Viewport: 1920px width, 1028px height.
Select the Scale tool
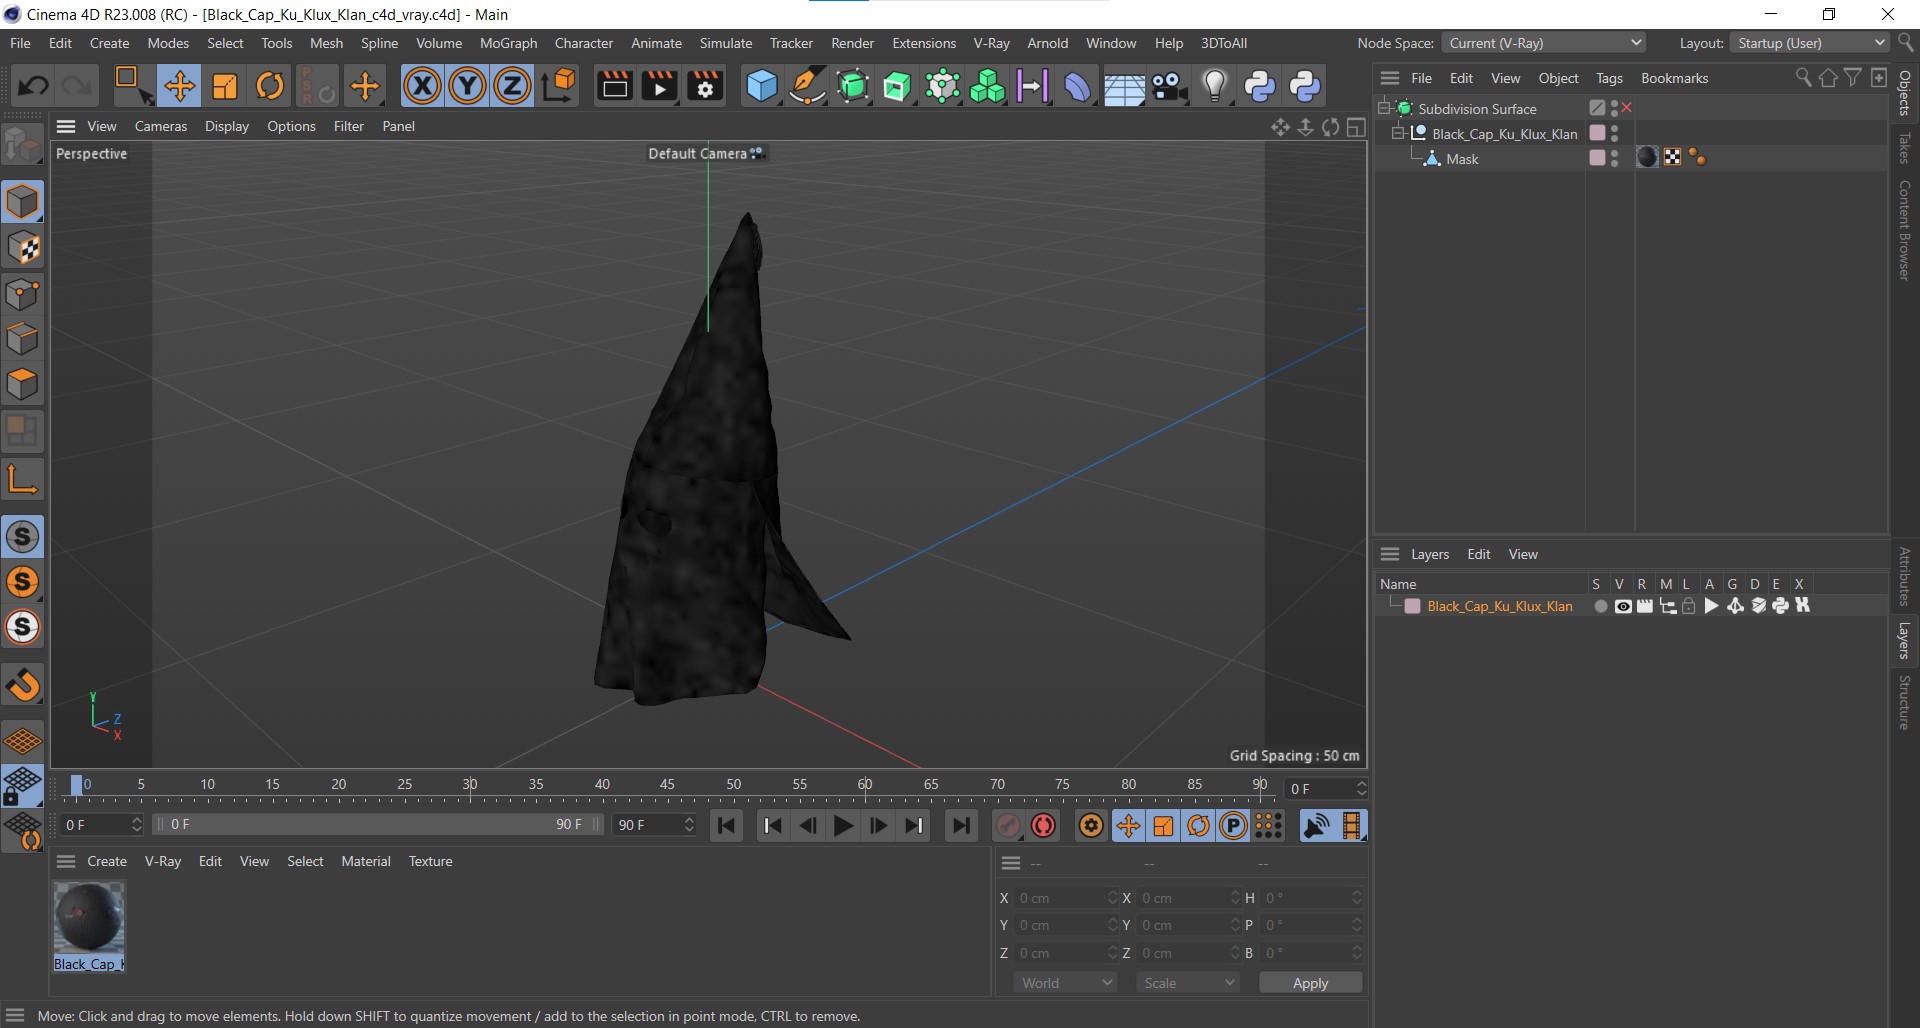click(225, 86)
